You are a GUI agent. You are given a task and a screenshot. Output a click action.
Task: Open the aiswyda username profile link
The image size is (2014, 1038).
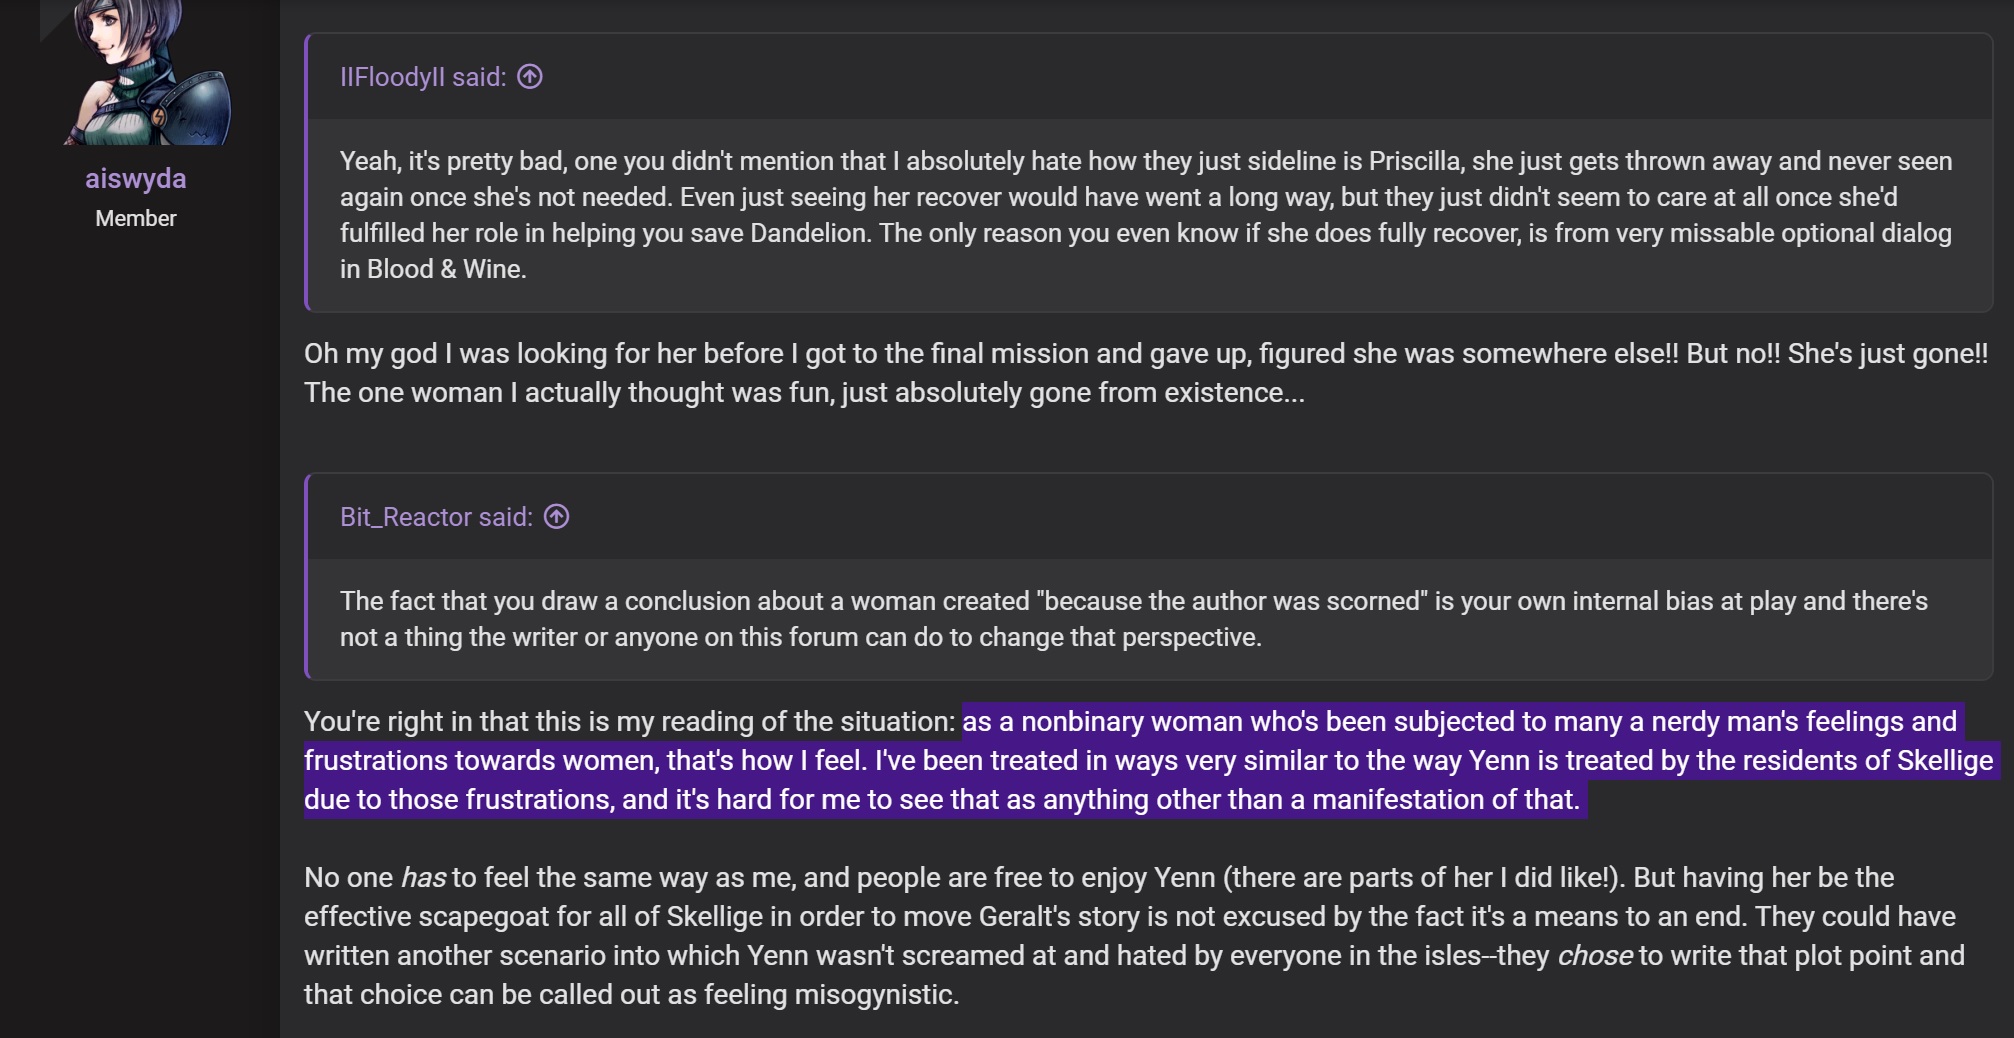136,178
